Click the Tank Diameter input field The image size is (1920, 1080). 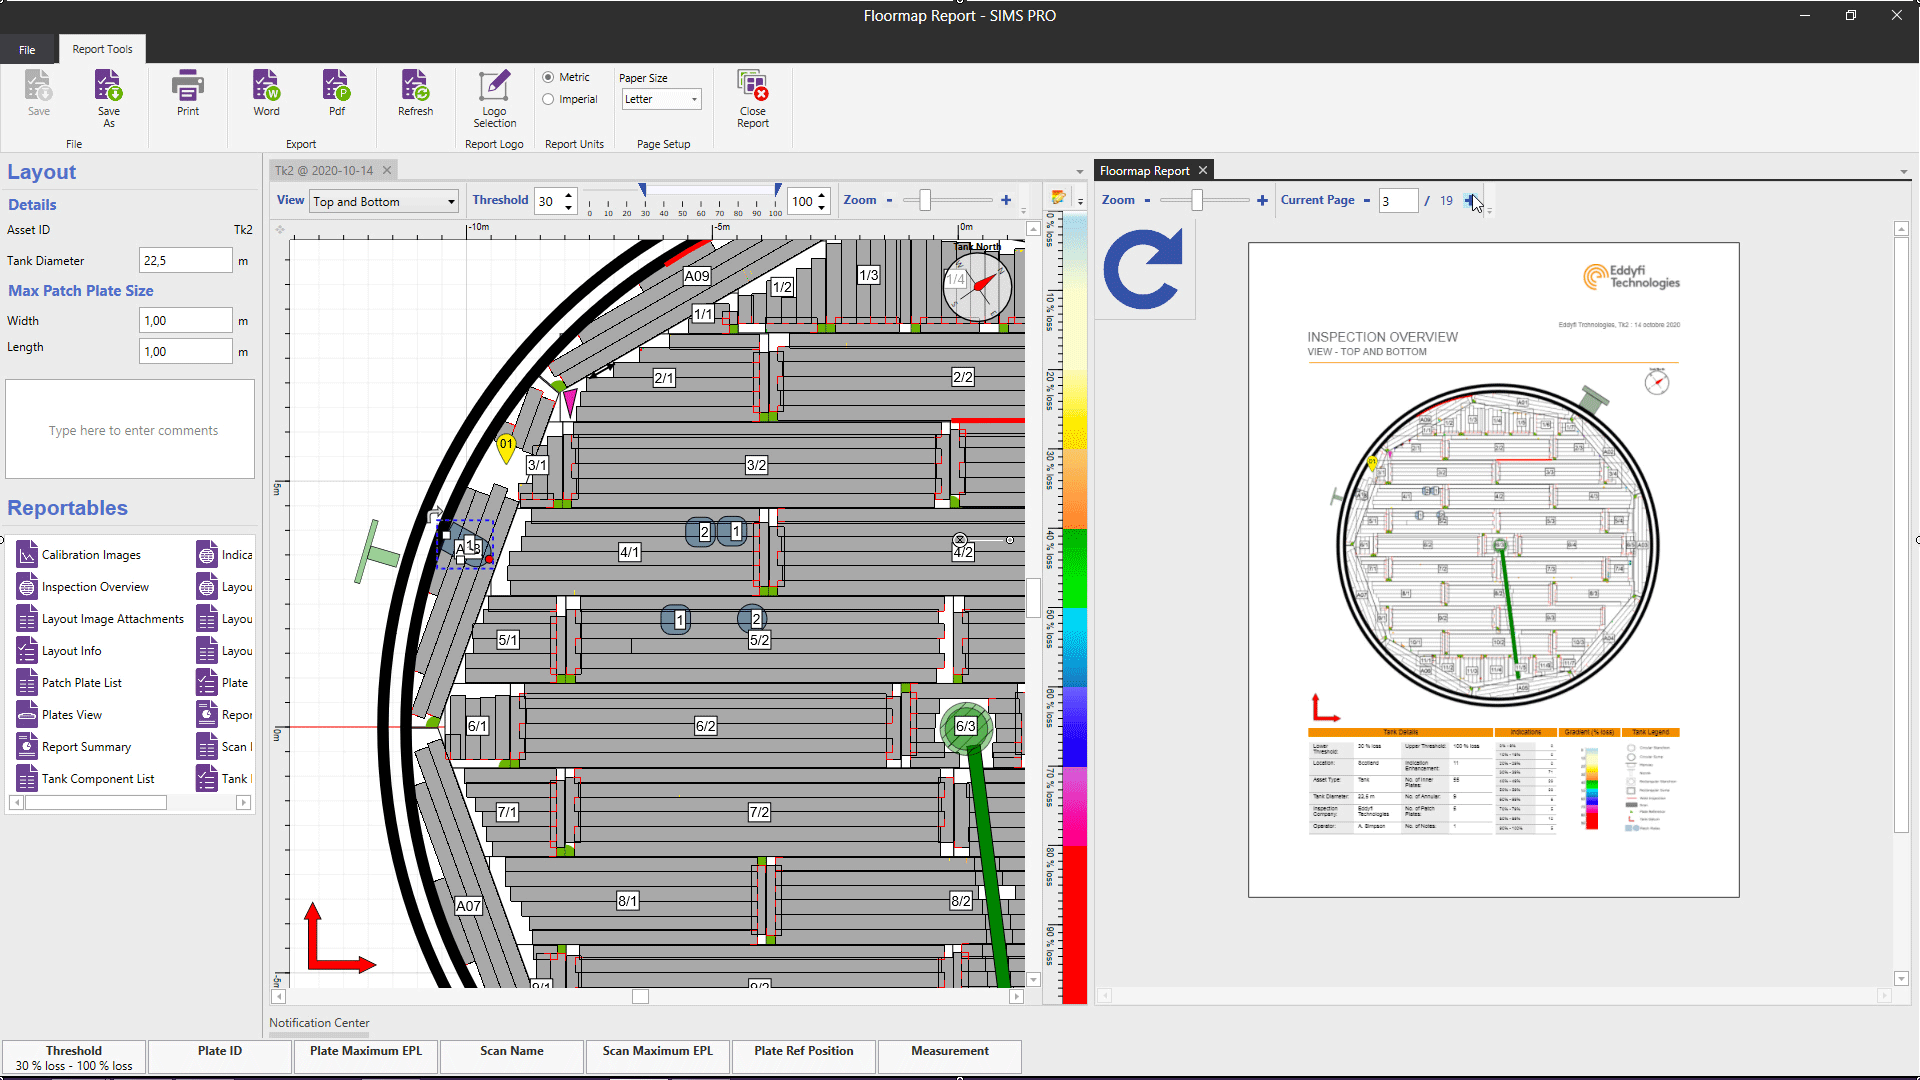click(x=185, y=261)
